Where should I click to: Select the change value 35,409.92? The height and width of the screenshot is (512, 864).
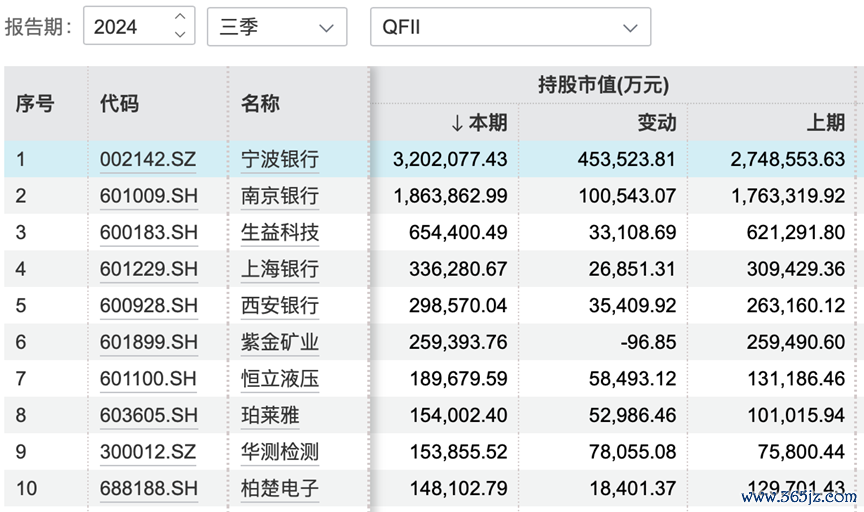pos(633,305)
